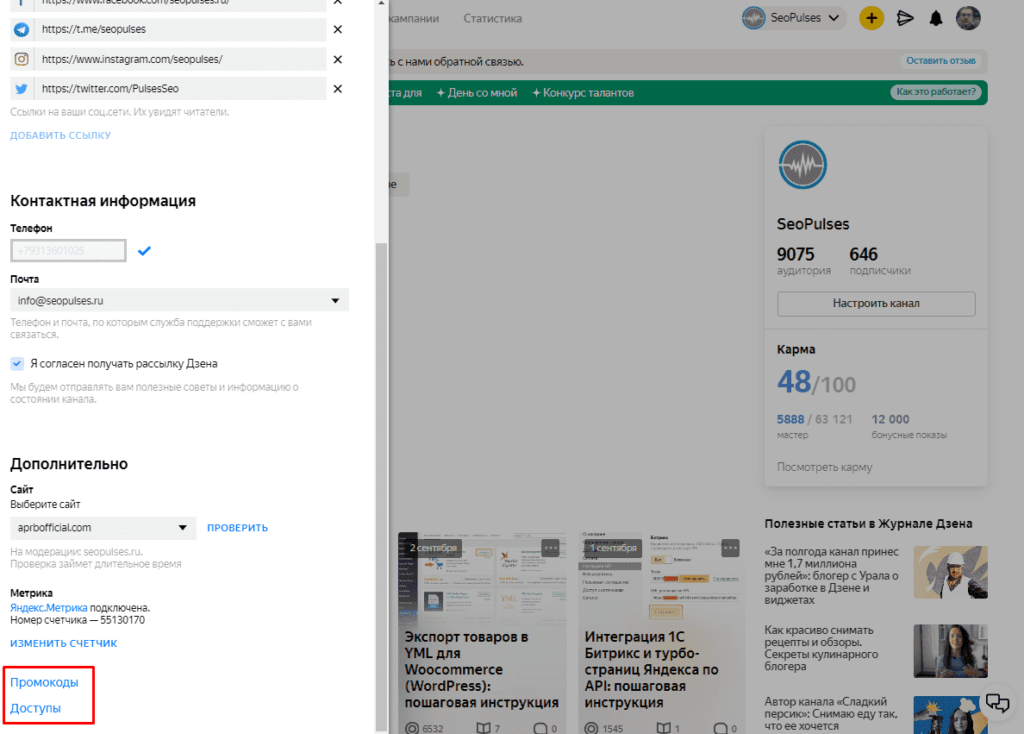1024x734 pixels.
Task: Click views icon showing 1545
Action: tap(591, 728)
